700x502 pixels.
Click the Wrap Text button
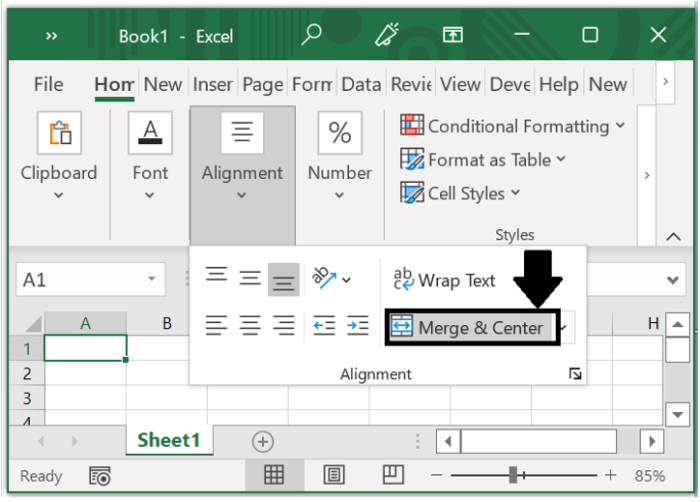click(x=443, y=281)
